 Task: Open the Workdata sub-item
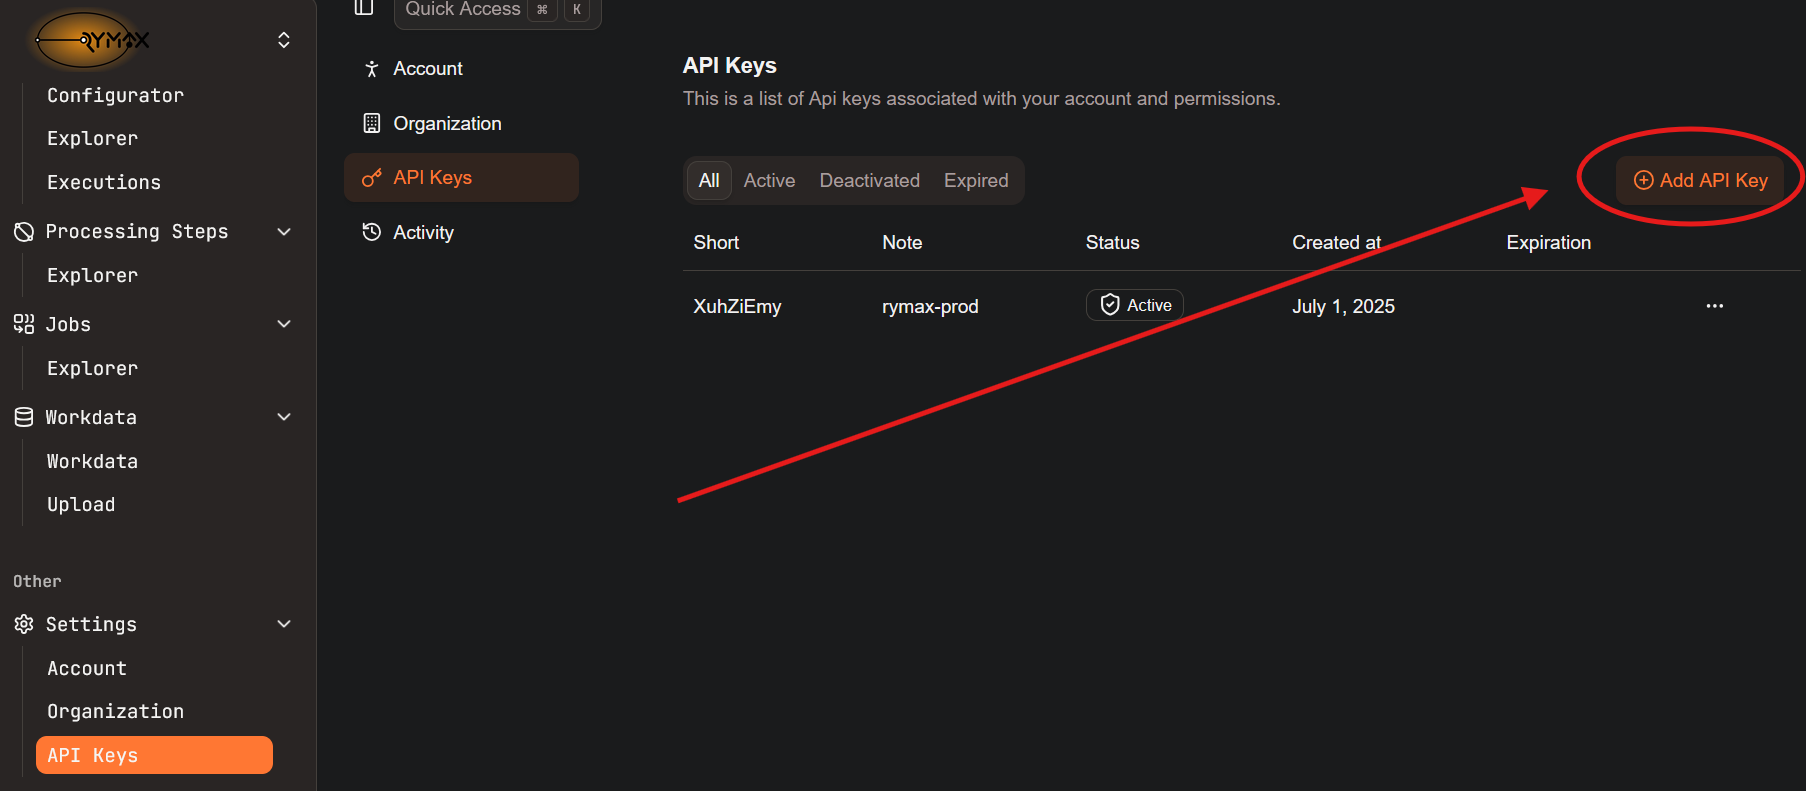point(92,461)
